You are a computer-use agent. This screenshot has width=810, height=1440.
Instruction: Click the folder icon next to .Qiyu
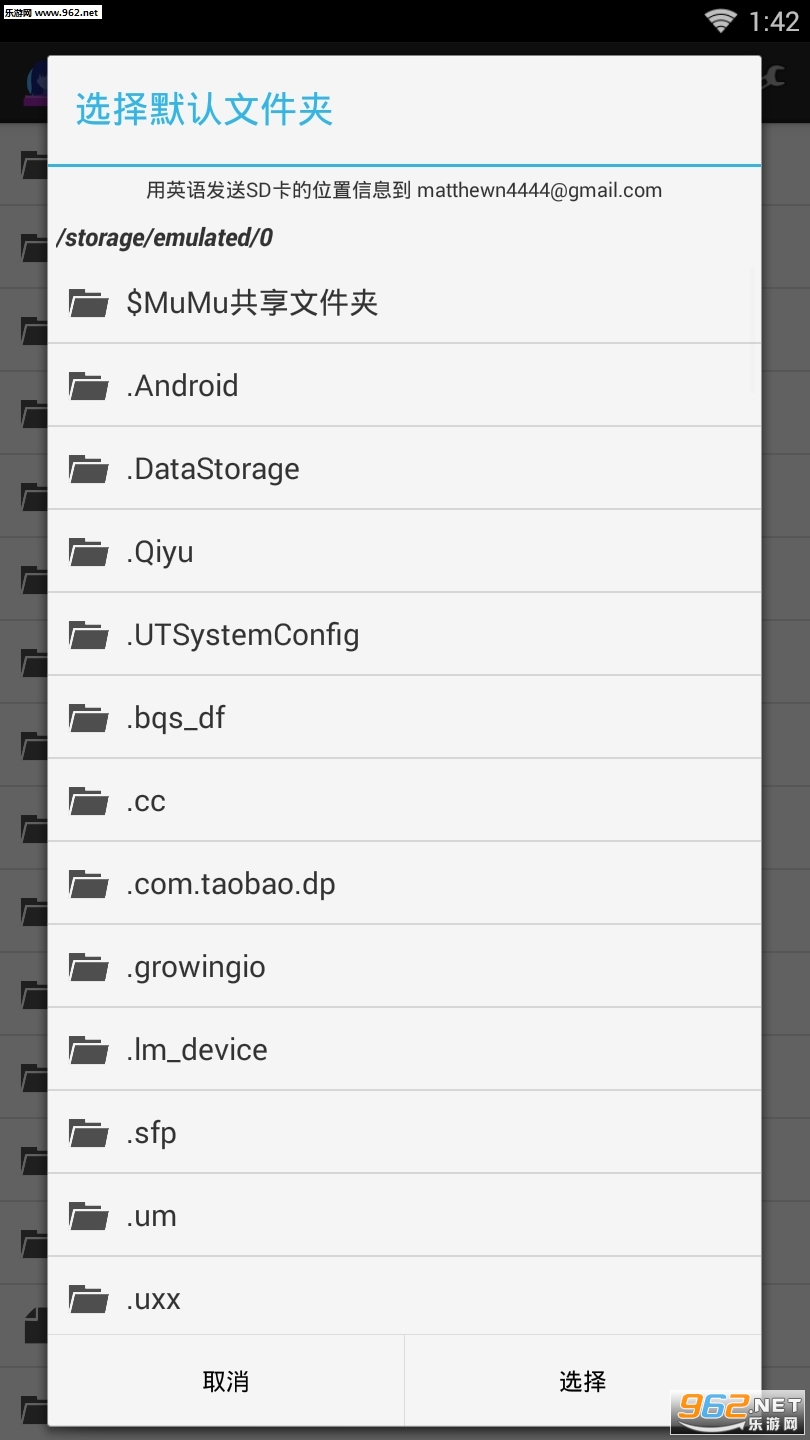pyautogui.click(x=89, y=551)
